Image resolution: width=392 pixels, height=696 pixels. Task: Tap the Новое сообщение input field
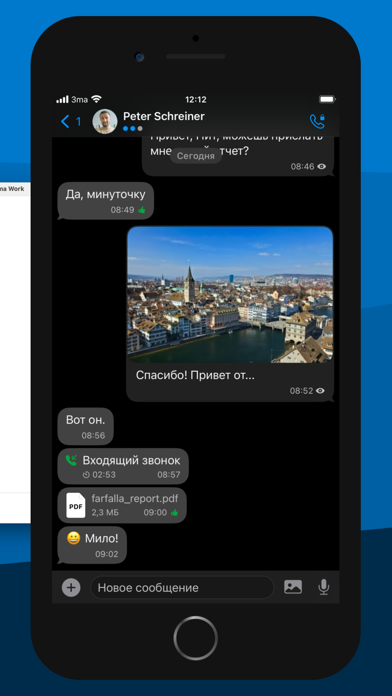coord(182,588)
